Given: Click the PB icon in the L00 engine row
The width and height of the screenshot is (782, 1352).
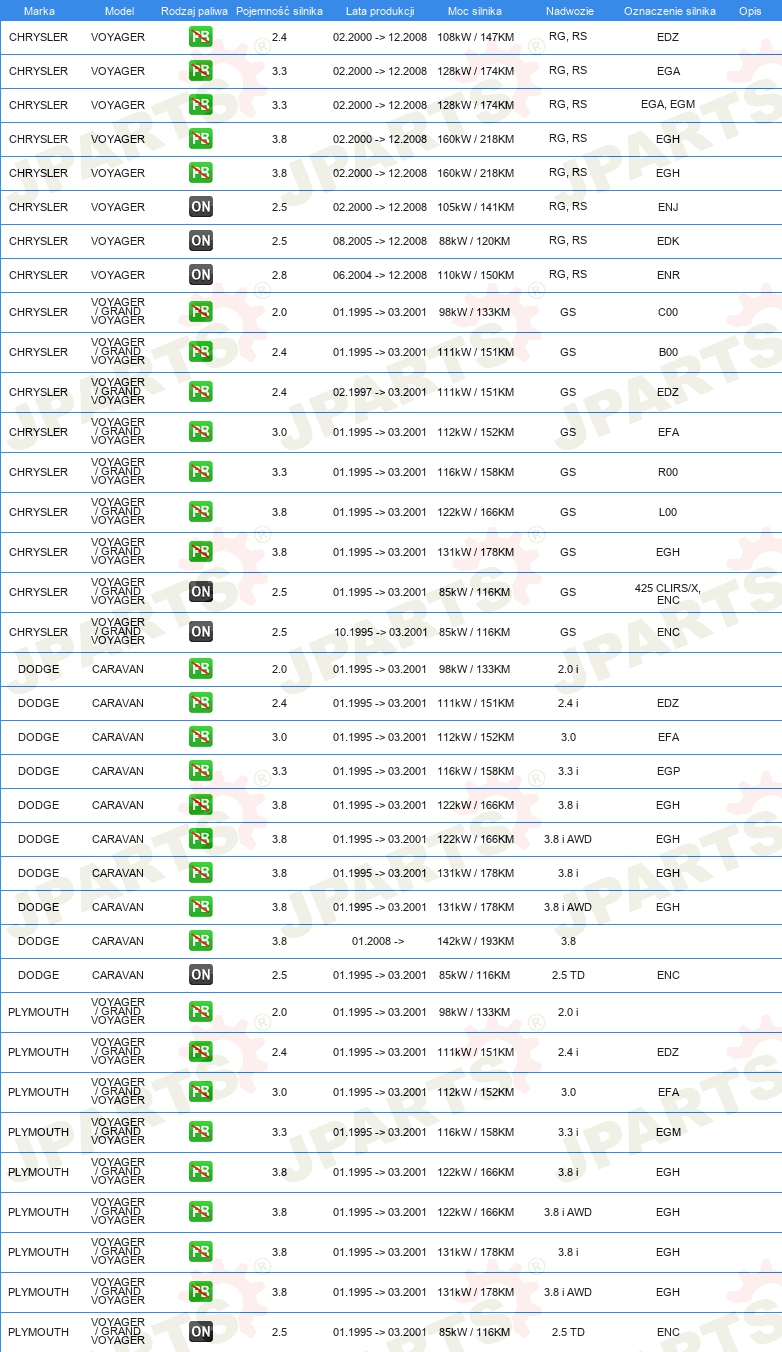Looking at the screenshot, I should point(201,512).
